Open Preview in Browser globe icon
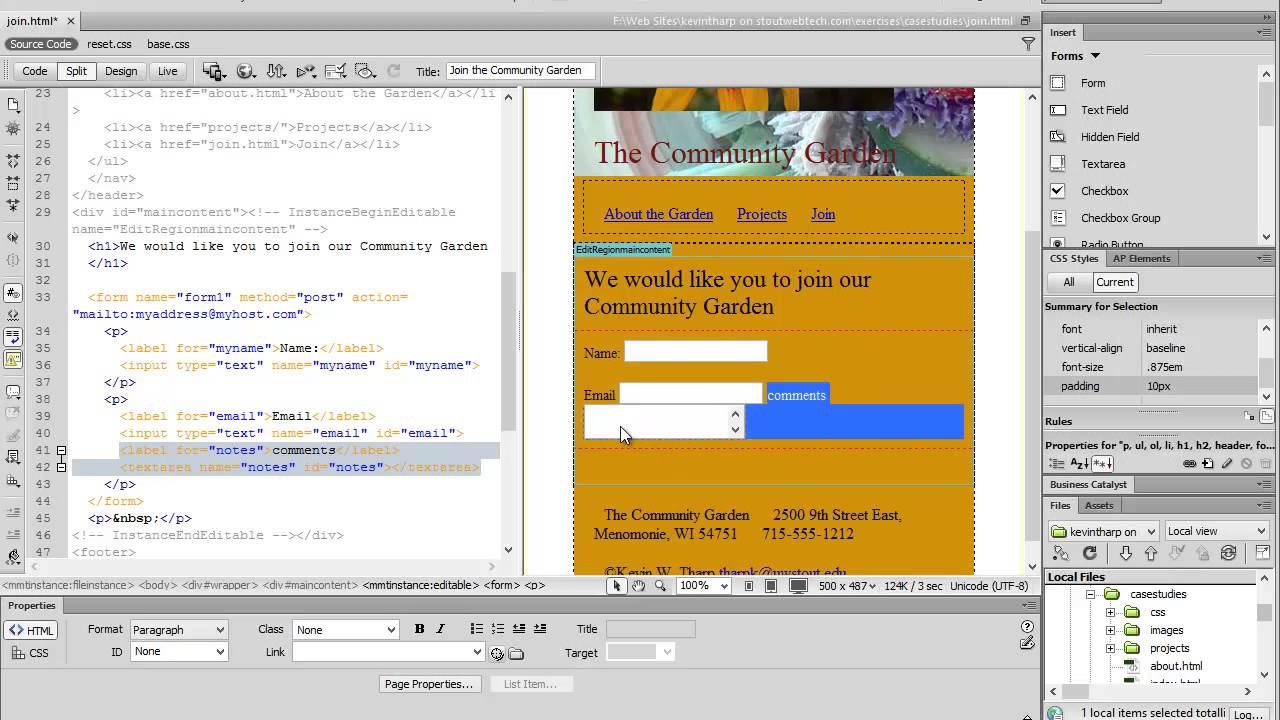The width and height of the screenshot is (1280, 720). tap(245, 71)
